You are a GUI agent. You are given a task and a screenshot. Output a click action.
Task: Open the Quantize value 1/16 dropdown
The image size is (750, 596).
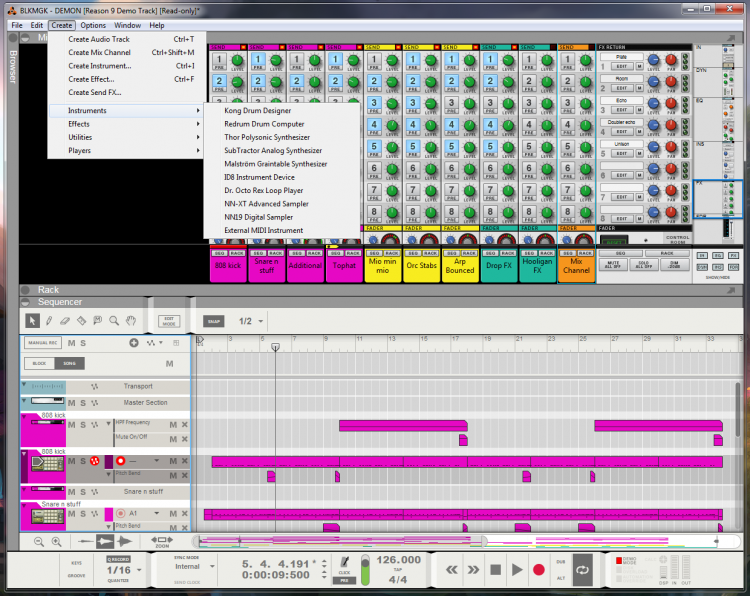[139, 570]
